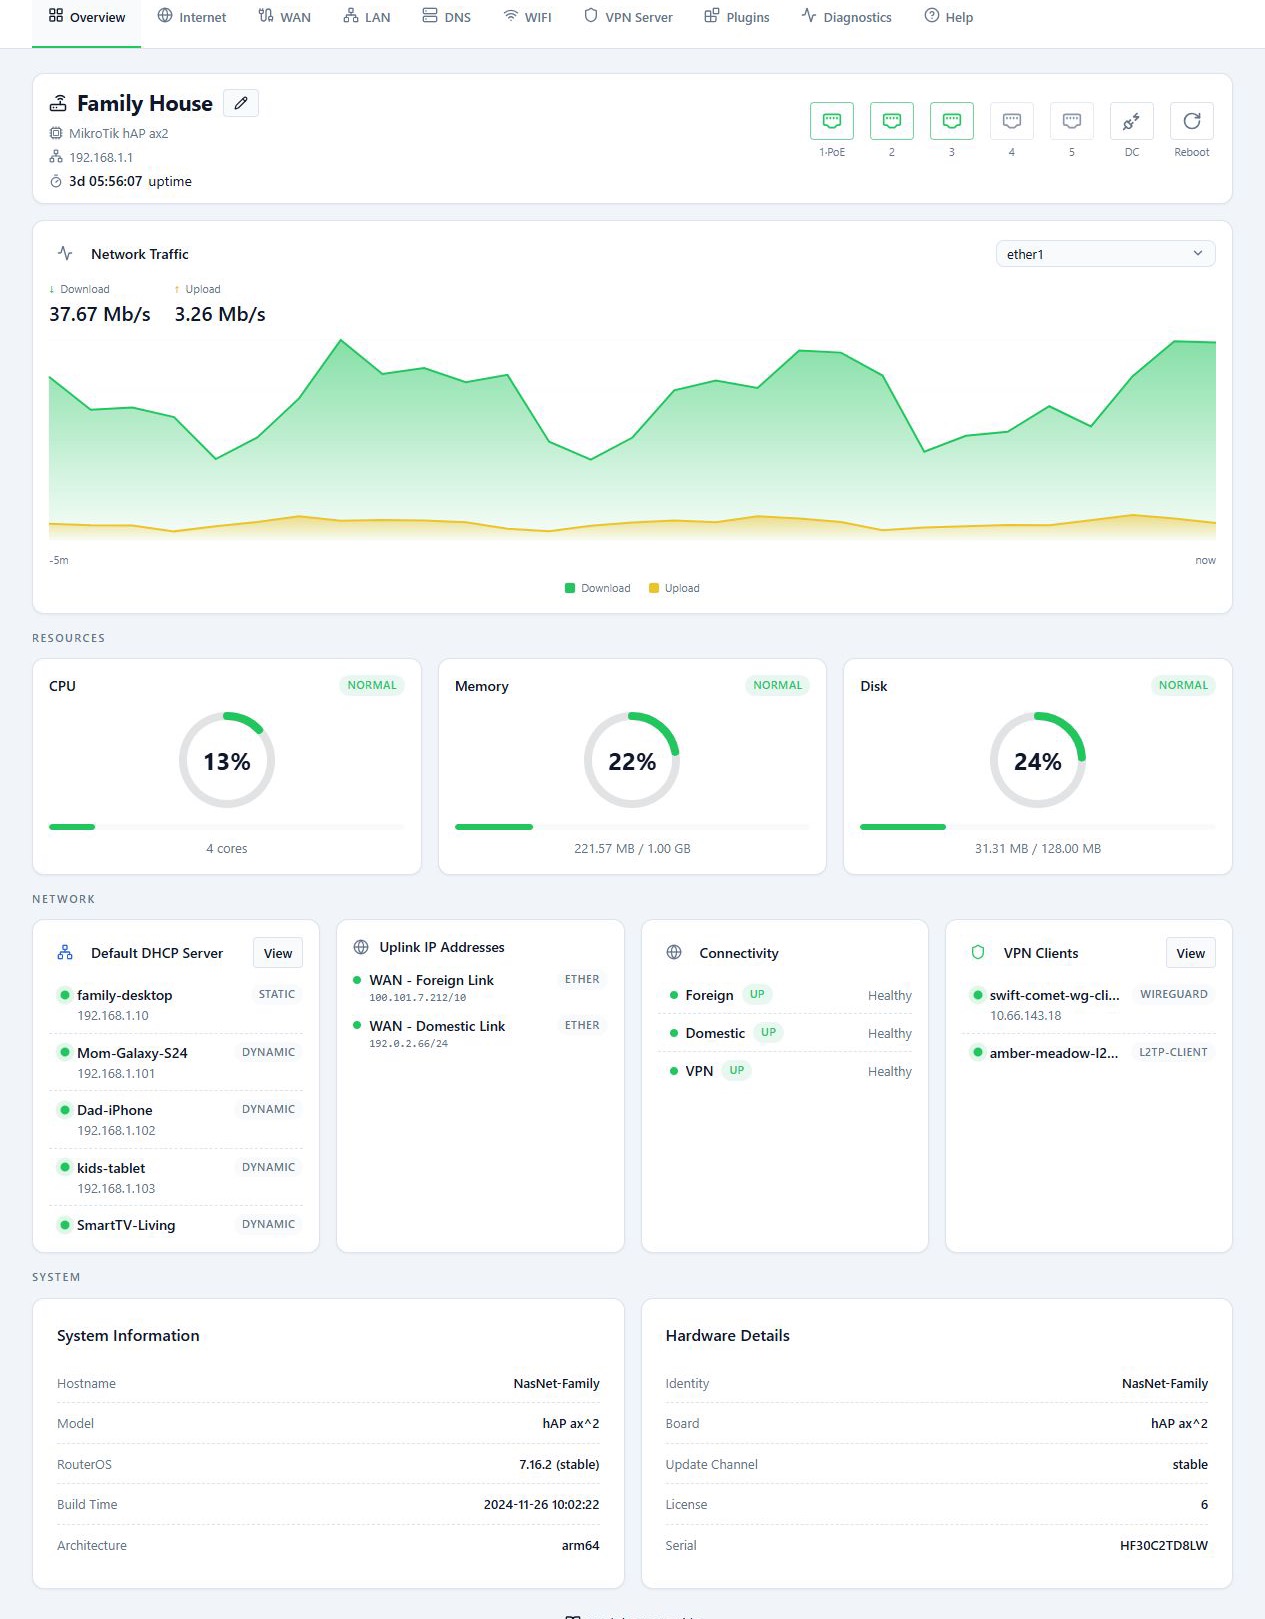This screenshot has width=1265, height=1619.
Task: Switch to the WAN tab
Action: point(285,17)
